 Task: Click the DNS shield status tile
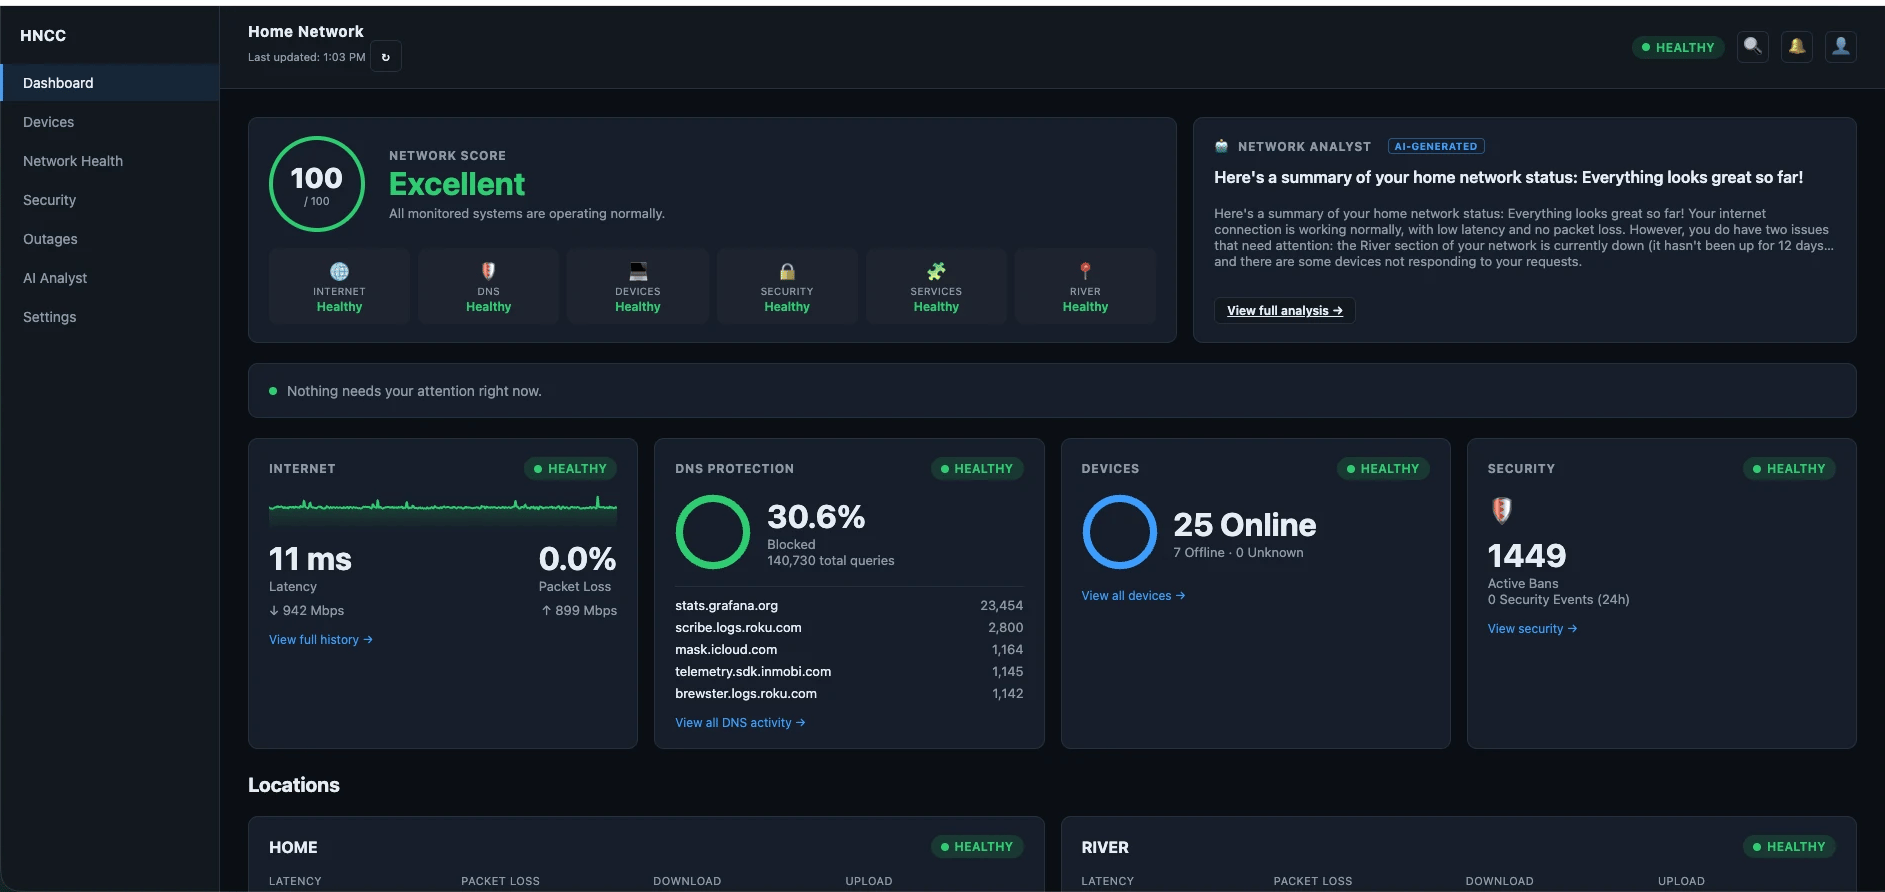[488, 286]
